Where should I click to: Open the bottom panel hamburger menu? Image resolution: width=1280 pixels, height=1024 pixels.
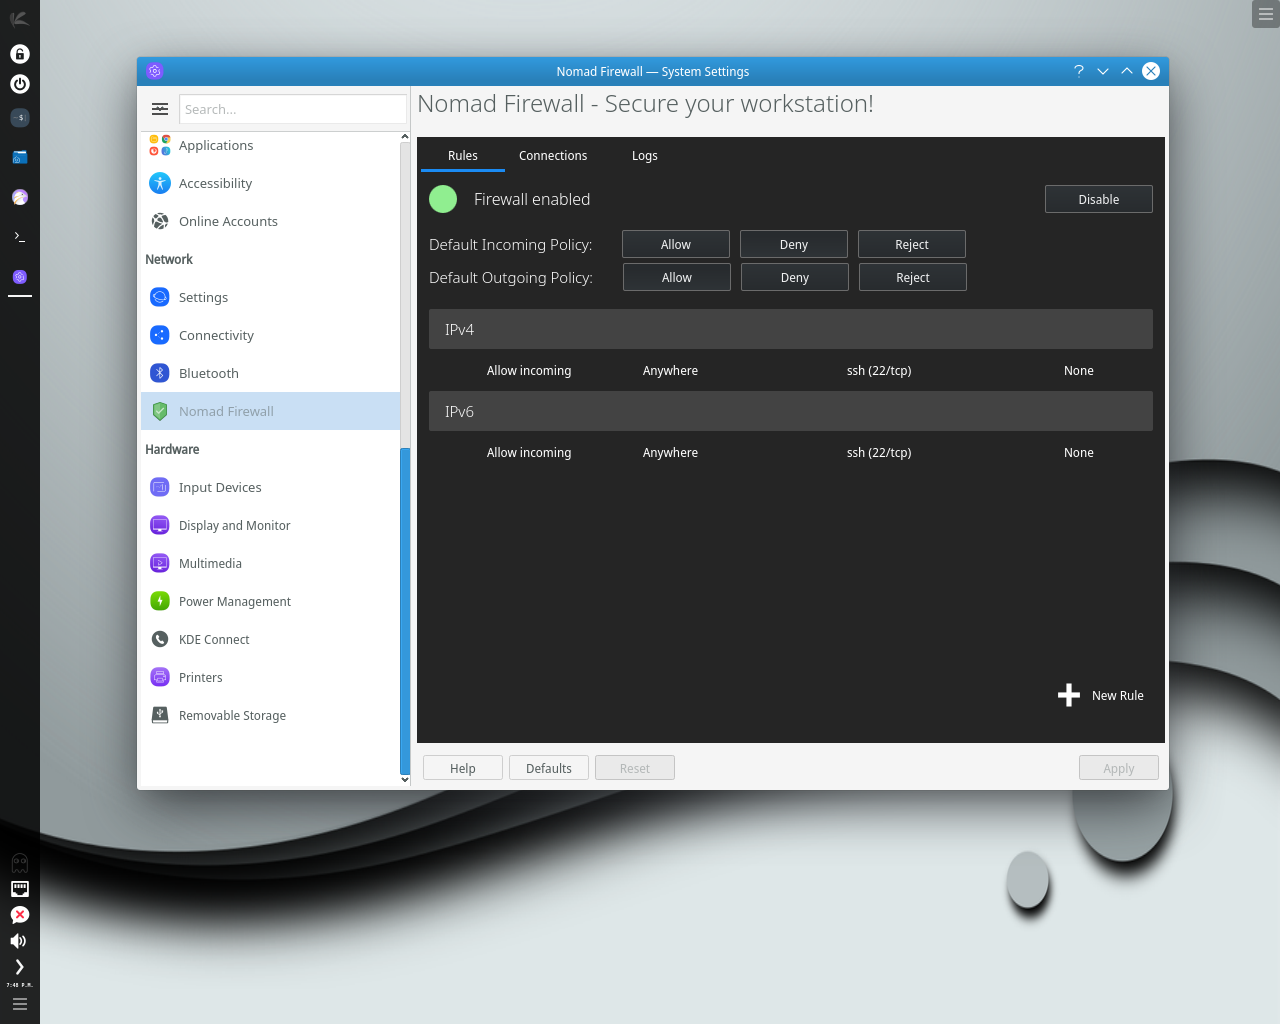pos(20,1004)
